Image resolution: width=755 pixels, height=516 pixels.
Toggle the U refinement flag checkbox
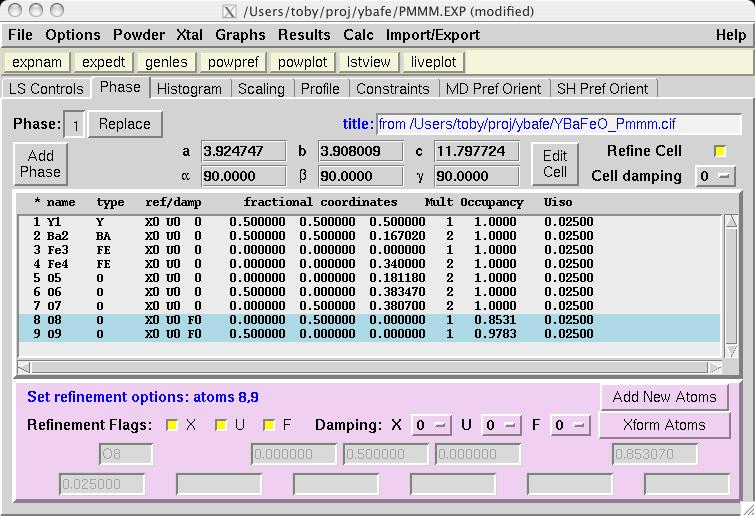(221, 425)
